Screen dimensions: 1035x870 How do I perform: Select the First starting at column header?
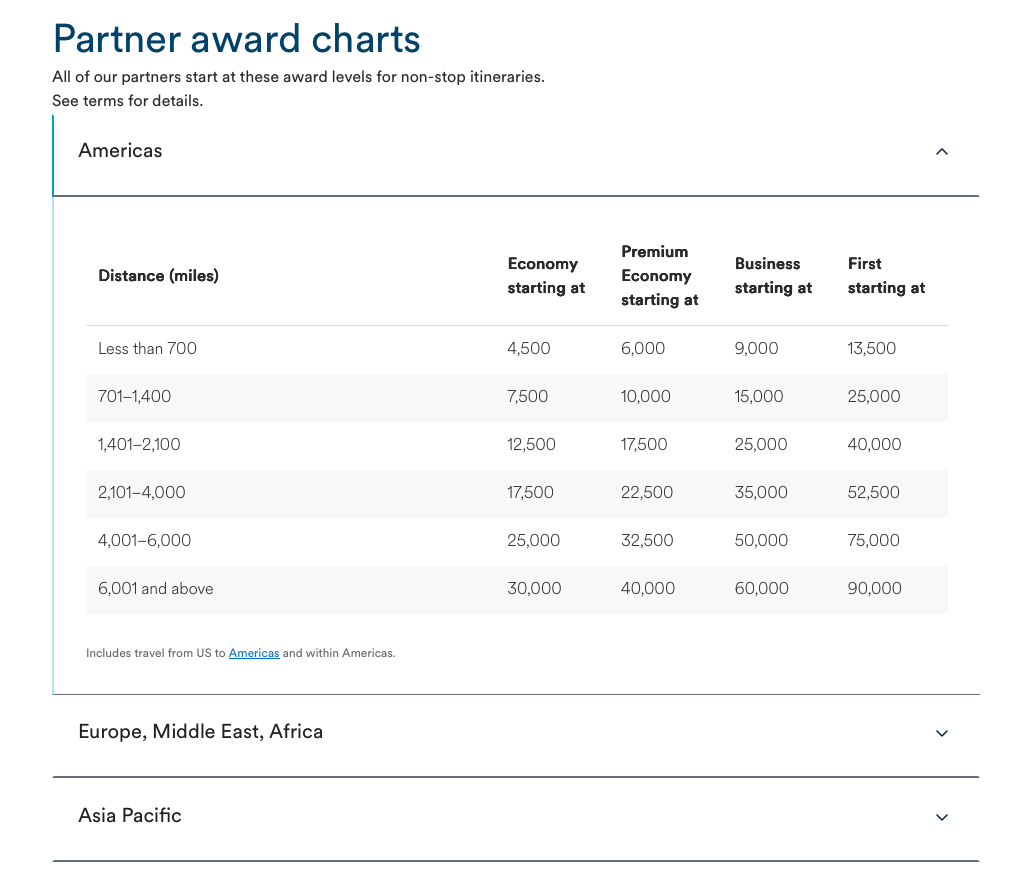886,276
